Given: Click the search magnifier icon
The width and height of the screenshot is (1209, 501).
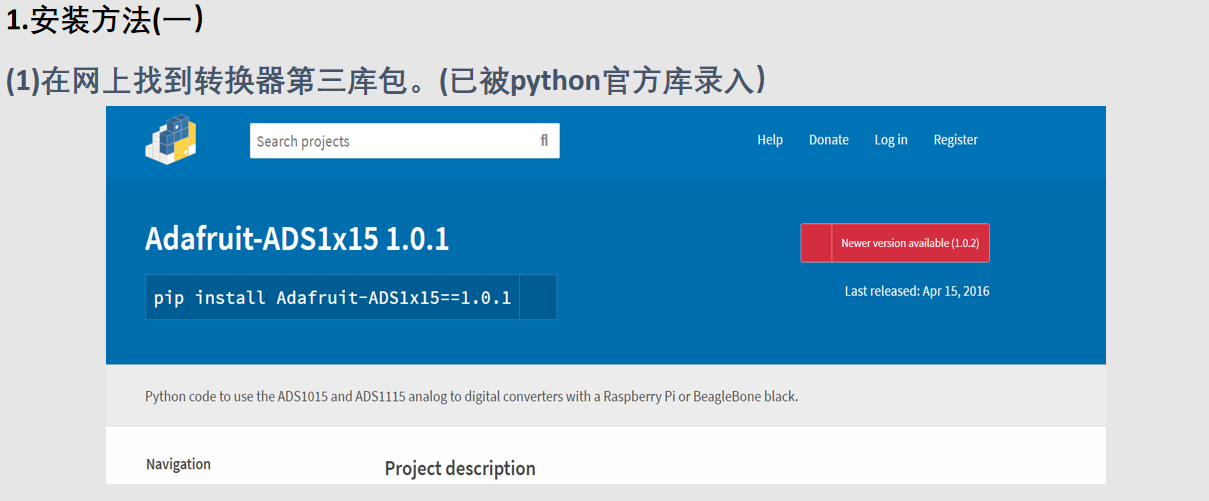Looking at the screenshot, I should (544, 141).
